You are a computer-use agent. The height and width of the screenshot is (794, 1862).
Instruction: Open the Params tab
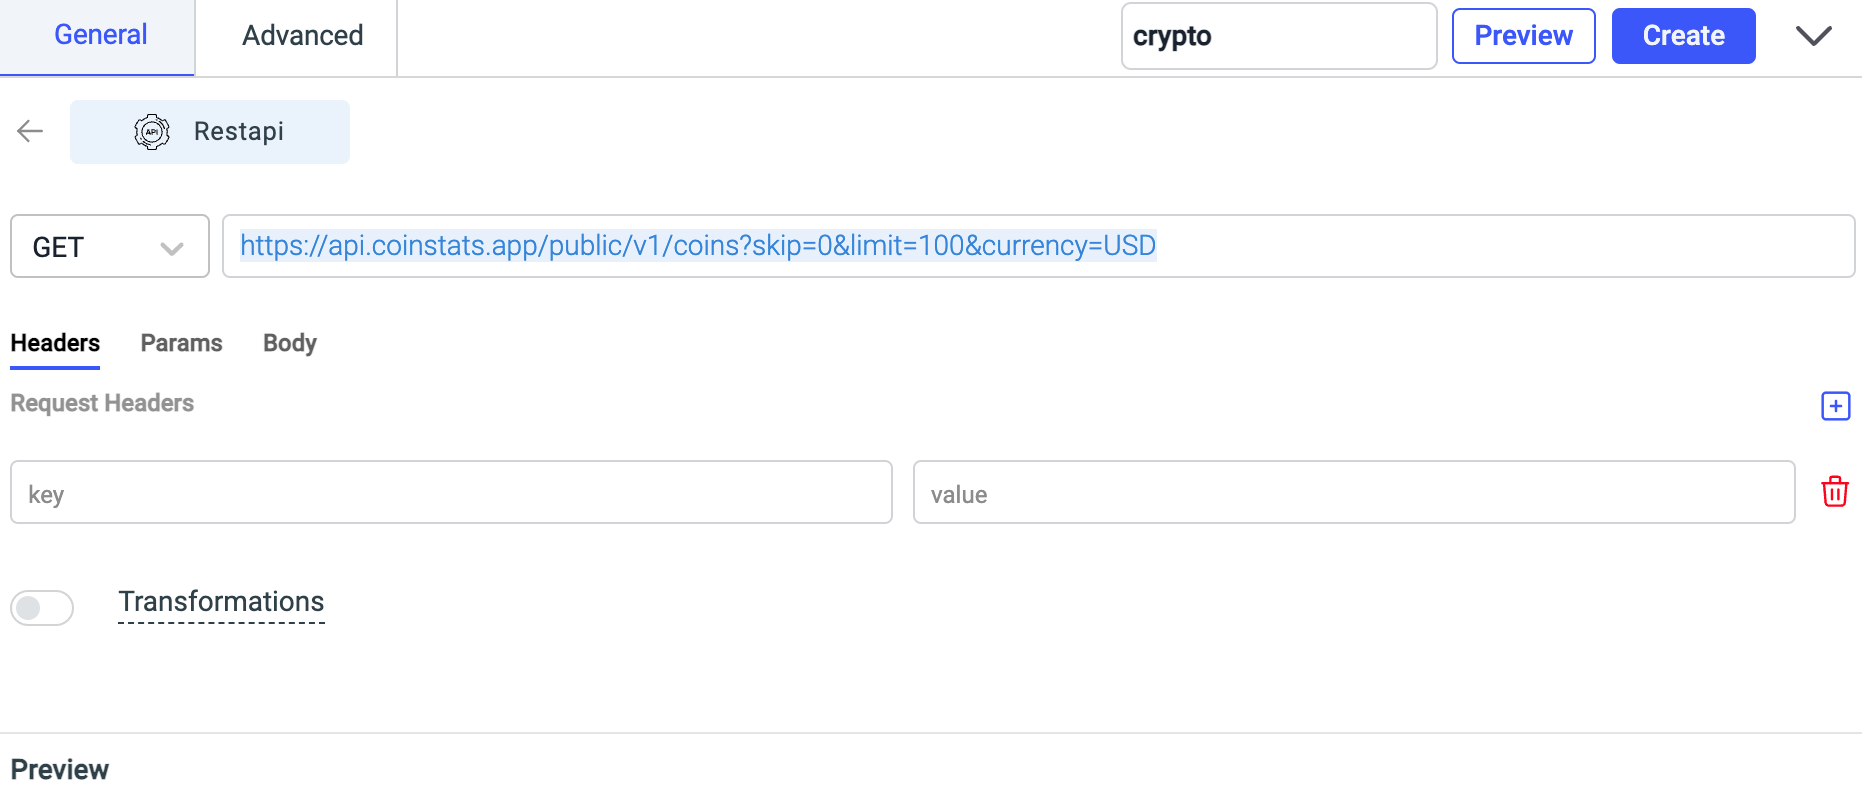point(181,343)
